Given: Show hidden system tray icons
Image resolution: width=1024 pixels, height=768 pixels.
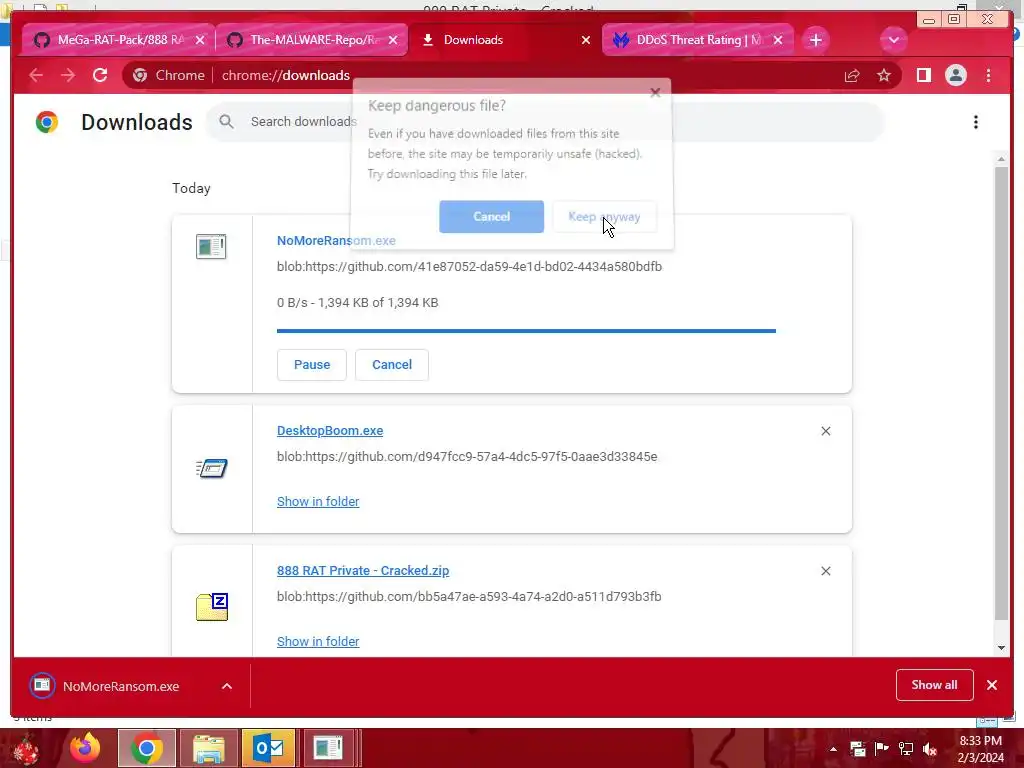Looking at the screenshot, I should pyautogui.click(x=833, y=749).
